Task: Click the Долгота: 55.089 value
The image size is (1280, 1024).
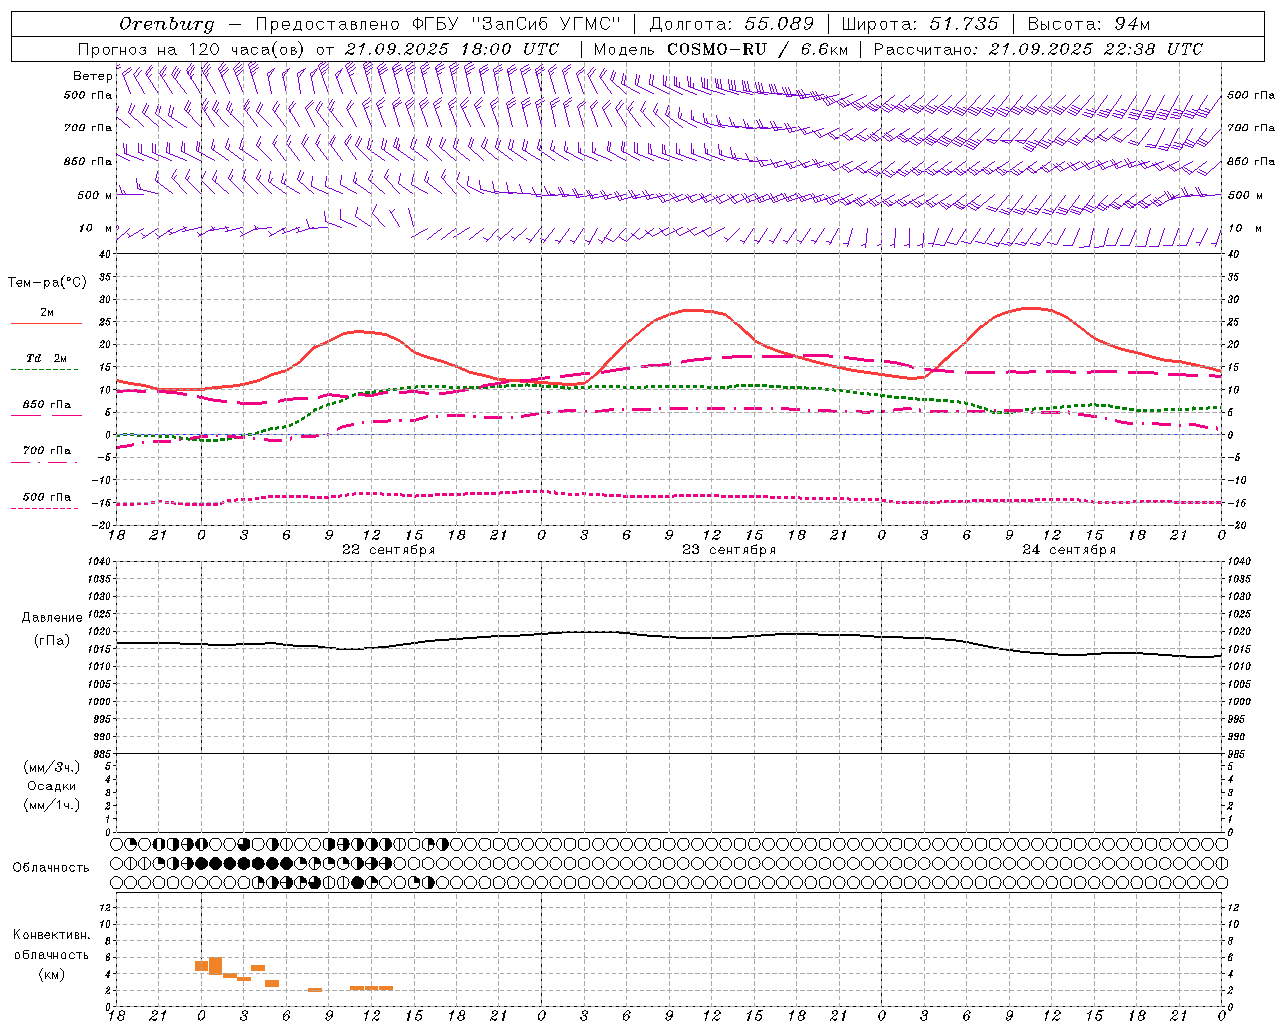Action: pos(732,24)
